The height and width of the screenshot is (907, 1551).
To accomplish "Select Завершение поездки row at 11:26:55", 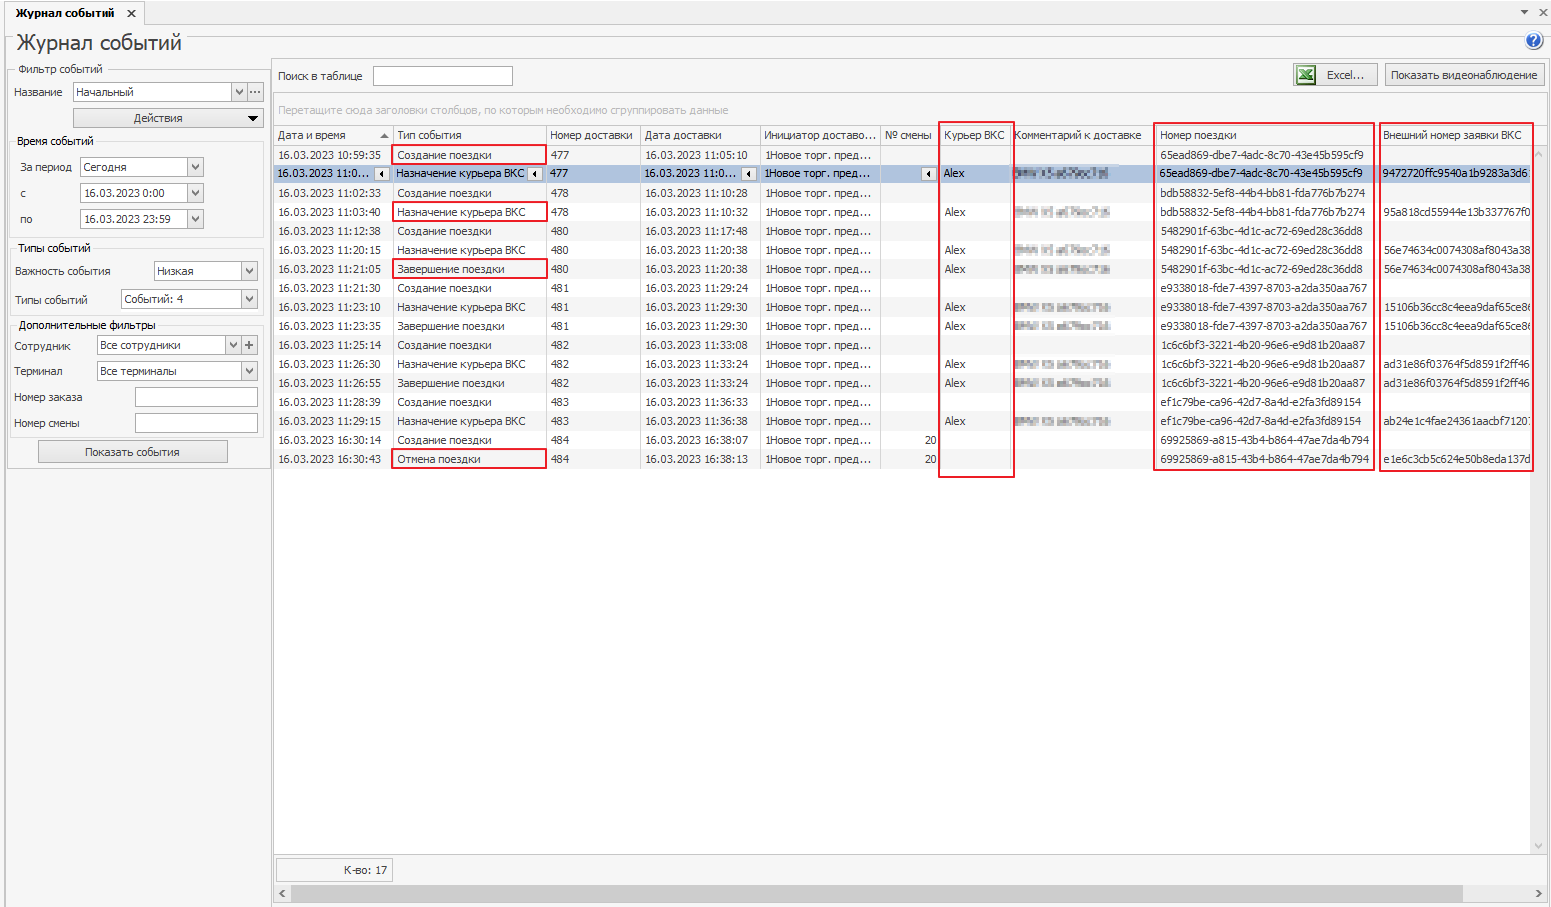I will pos(903,383).
